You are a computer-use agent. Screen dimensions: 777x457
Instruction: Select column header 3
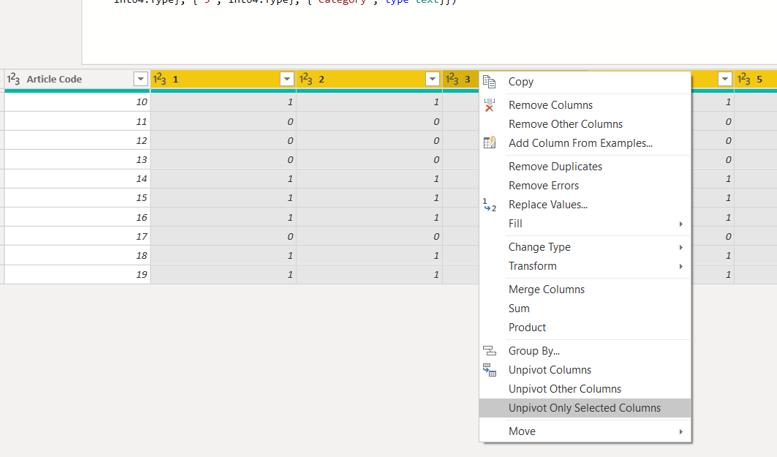(x=461, y=79)
